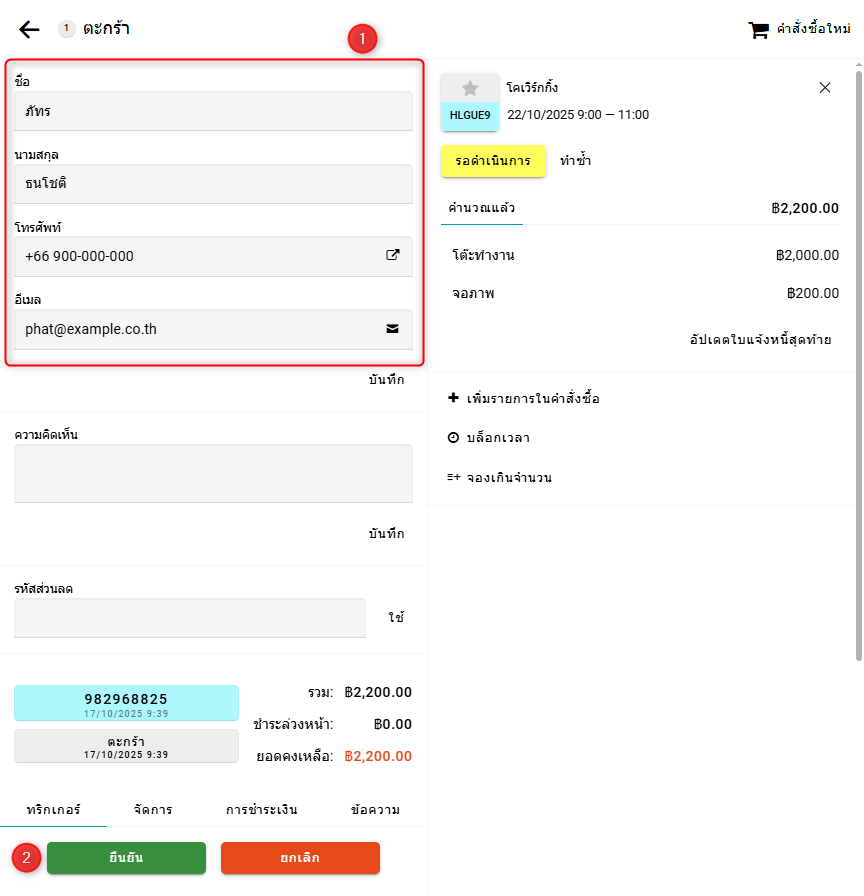Click the overbooking list-plus icon

(x=453, y=477)
